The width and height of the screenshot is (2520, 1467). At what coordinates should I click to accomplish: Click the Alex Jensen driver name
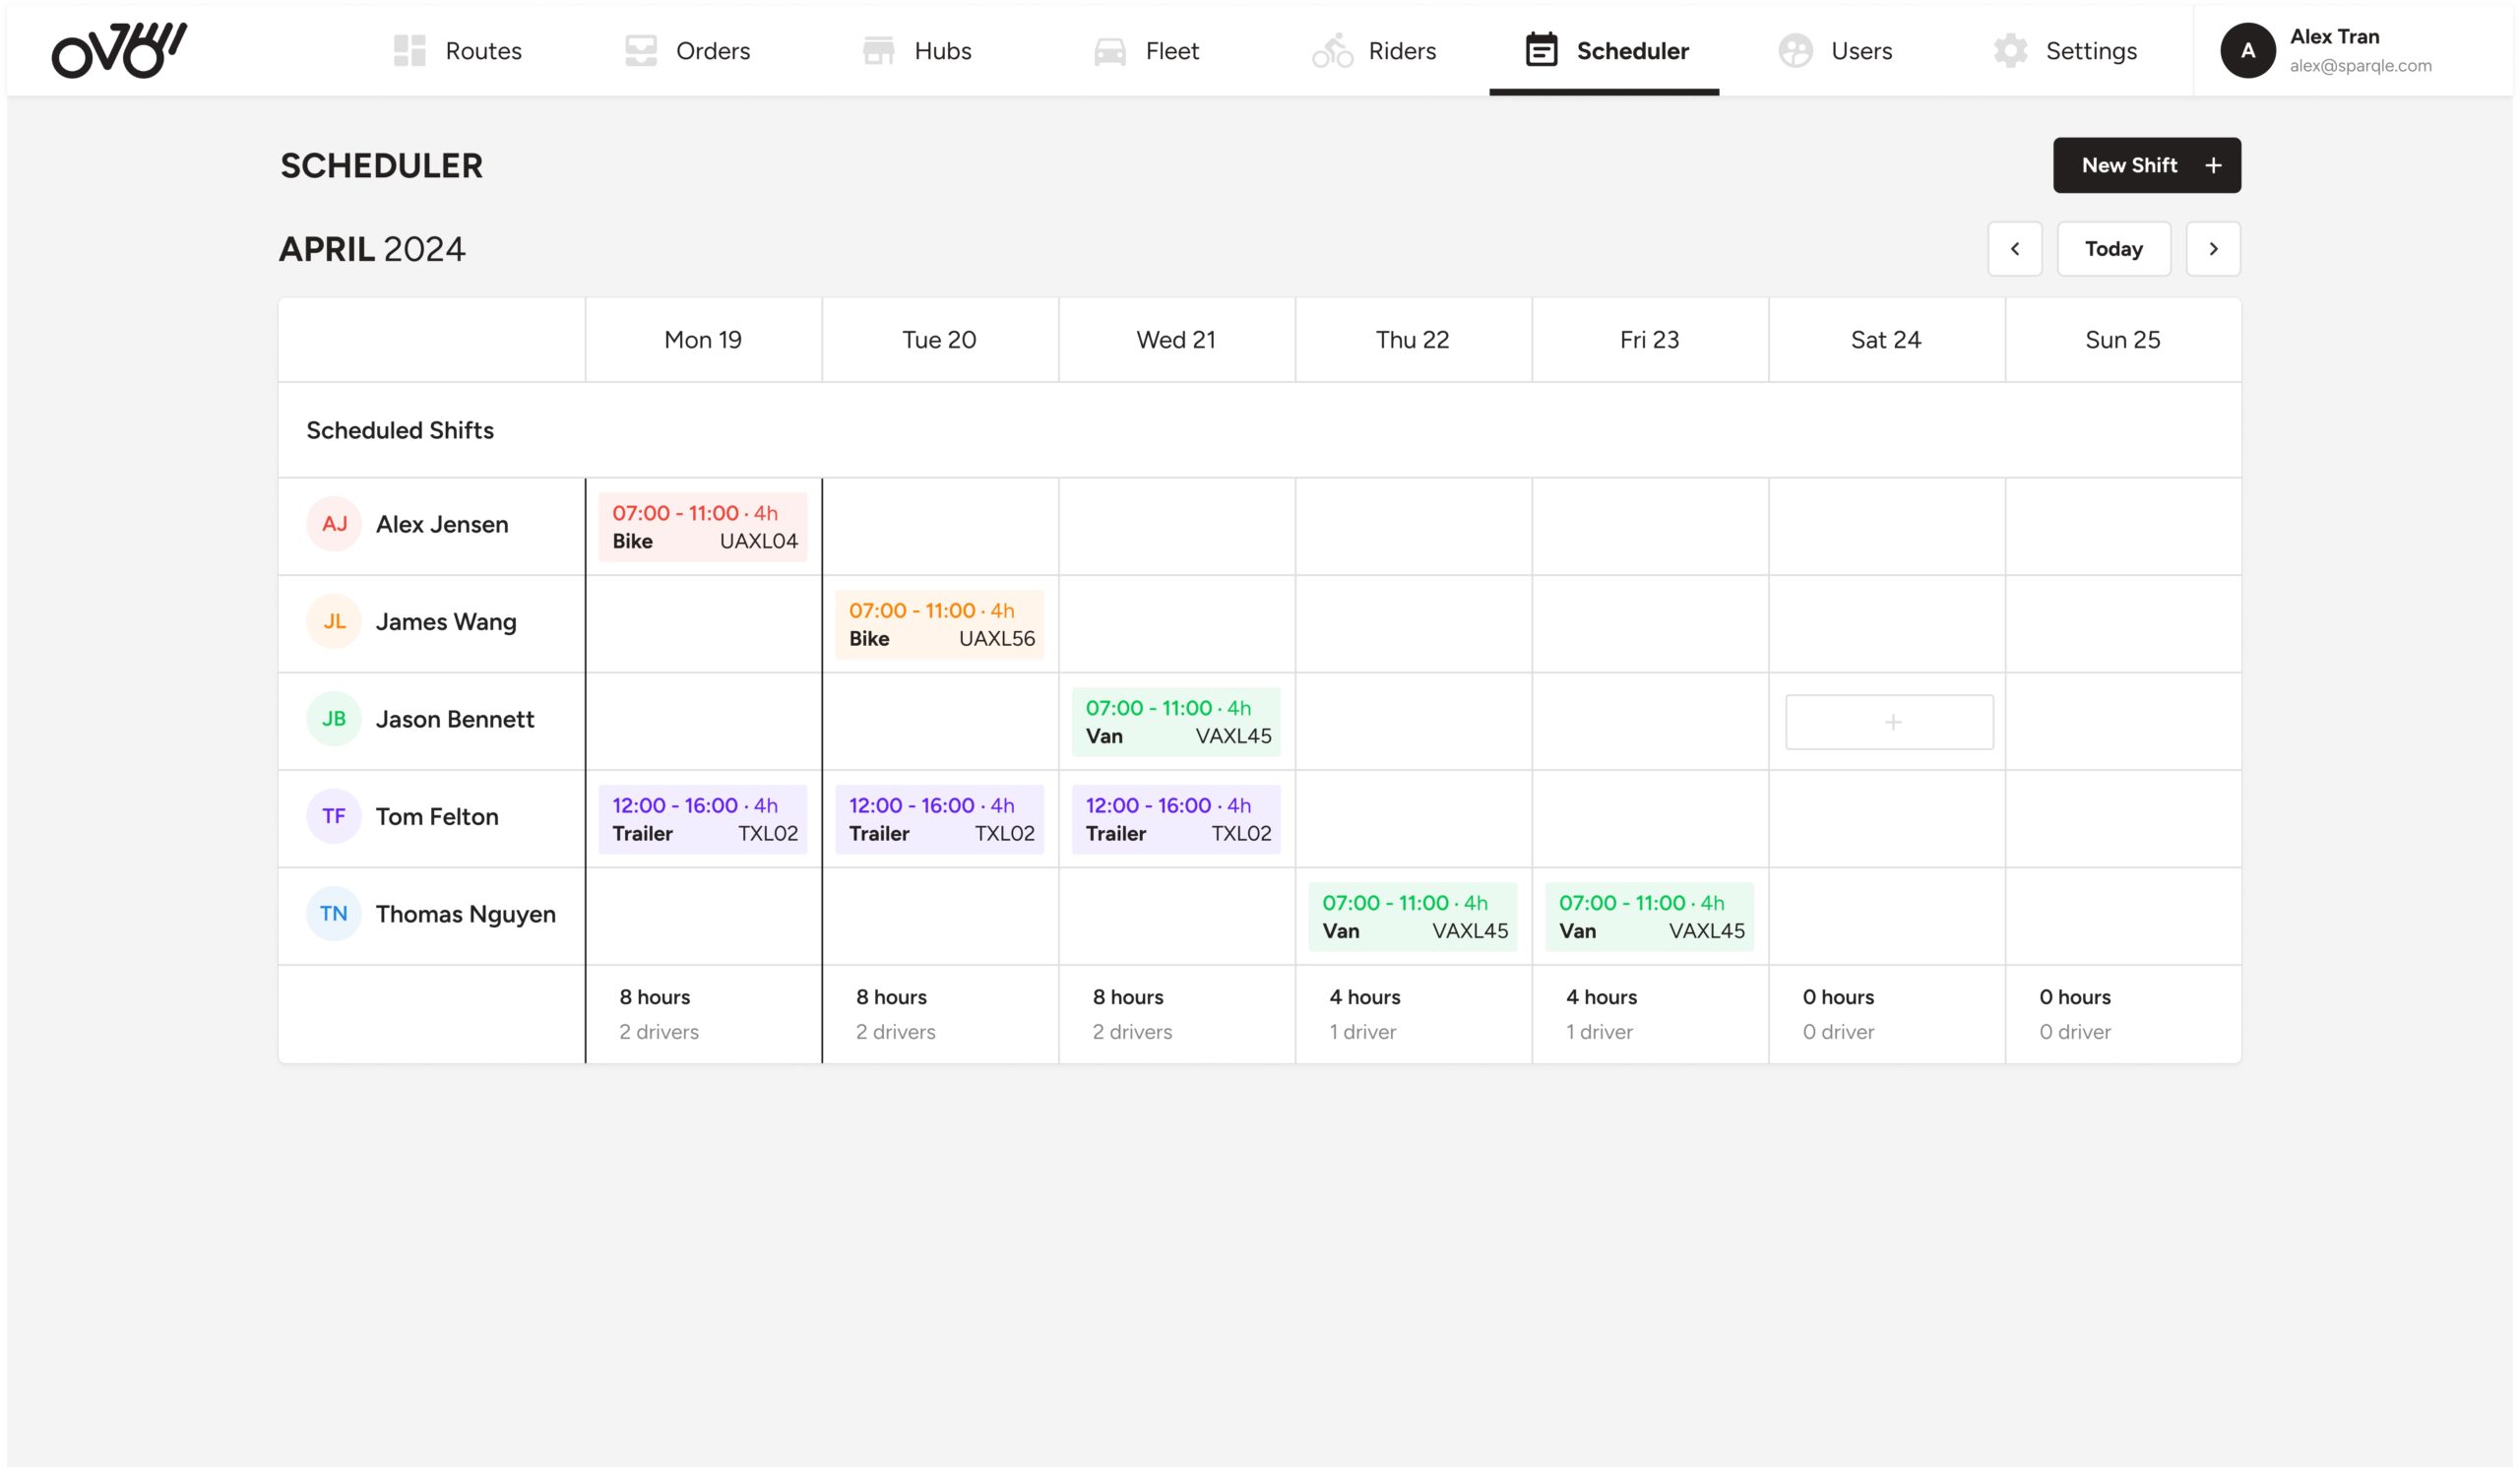441,524
